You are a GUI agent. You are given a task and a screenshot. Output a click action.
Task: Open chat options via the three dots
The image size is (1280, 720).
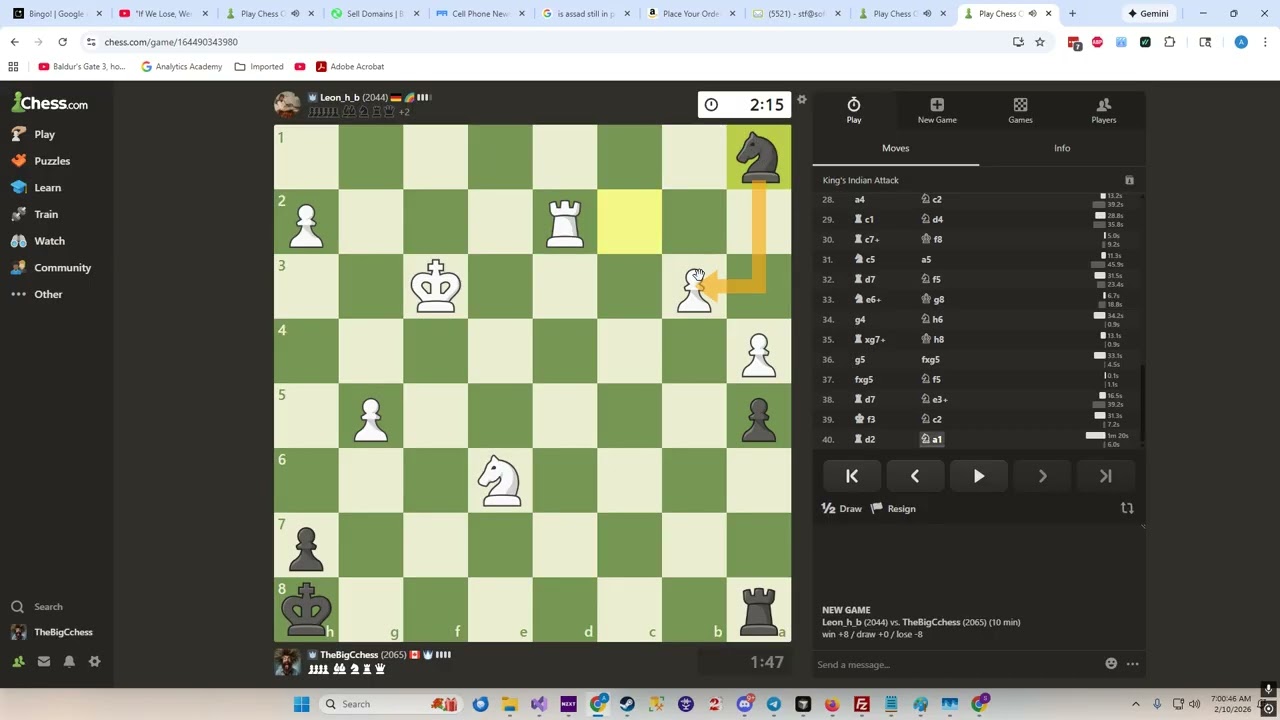click(1133, 664)
